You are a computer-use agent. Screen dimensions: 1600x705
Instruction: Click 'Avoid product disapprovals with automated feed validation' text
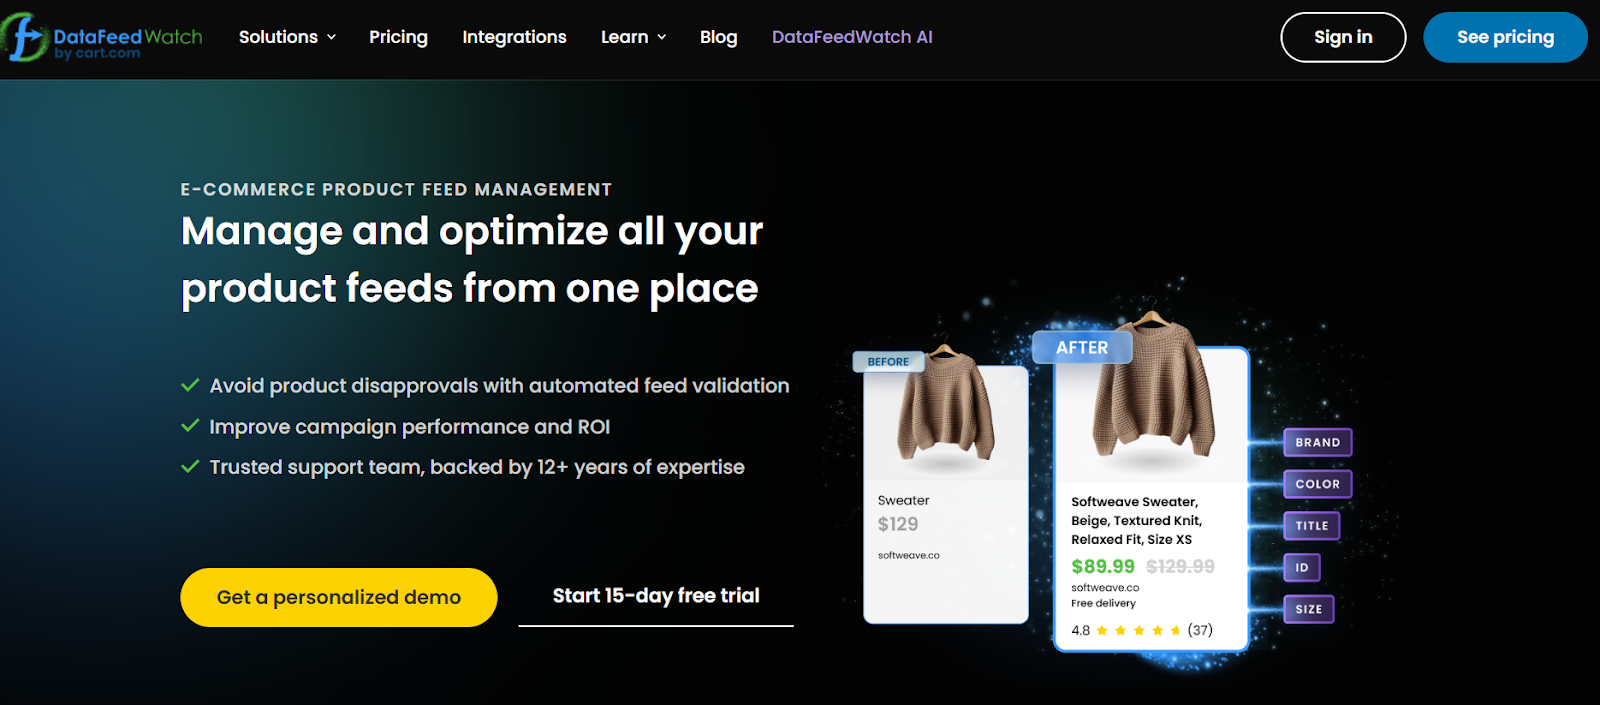coord(499,386)
